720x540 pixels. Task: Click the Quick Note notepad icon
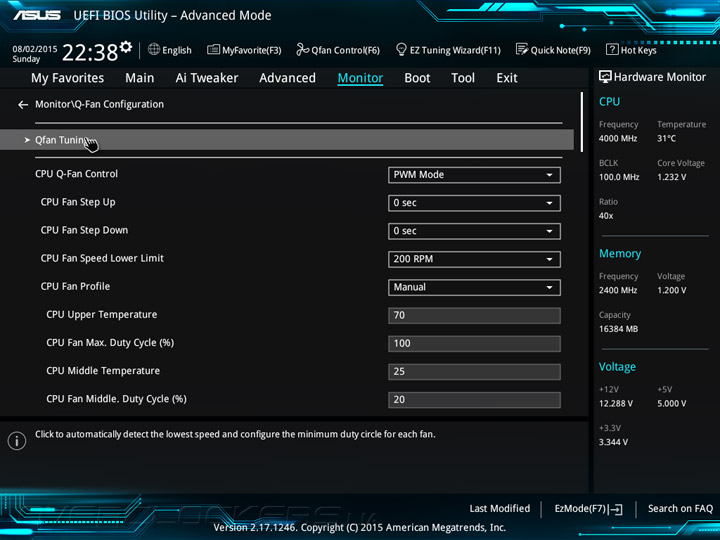[522, 49]
